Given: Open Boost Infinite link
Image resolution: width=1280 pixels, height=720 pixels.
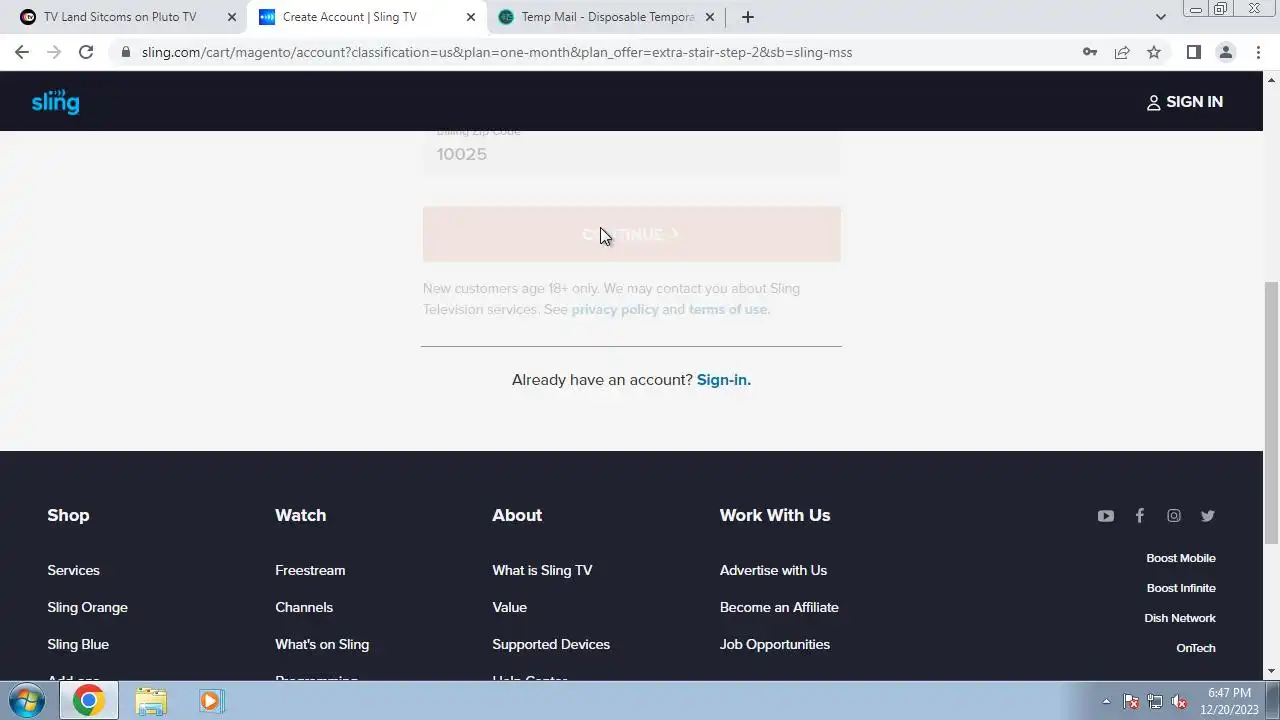Looking at the screenshot, I should coord(1181,588).
